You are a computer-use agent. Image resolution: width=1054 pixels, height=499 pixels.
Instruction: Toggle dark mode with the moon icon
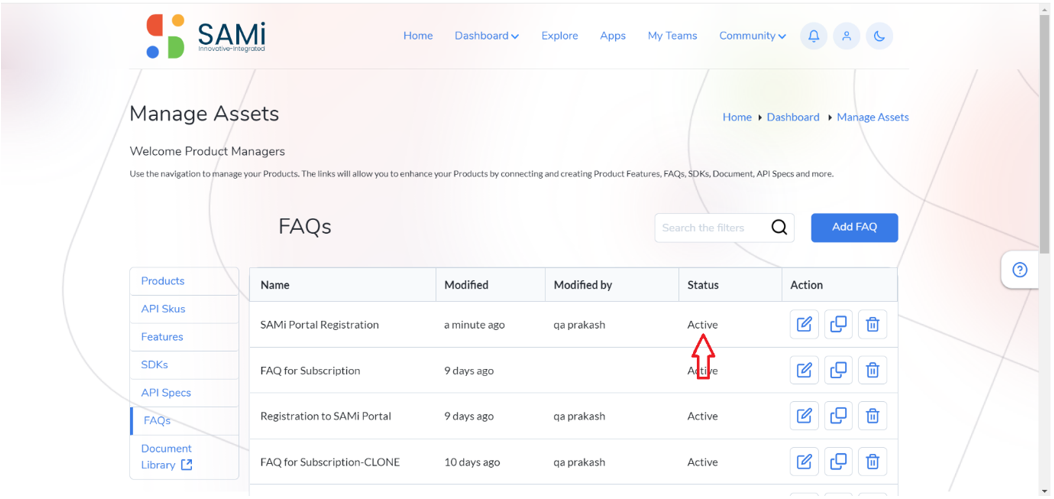(879, 36)
